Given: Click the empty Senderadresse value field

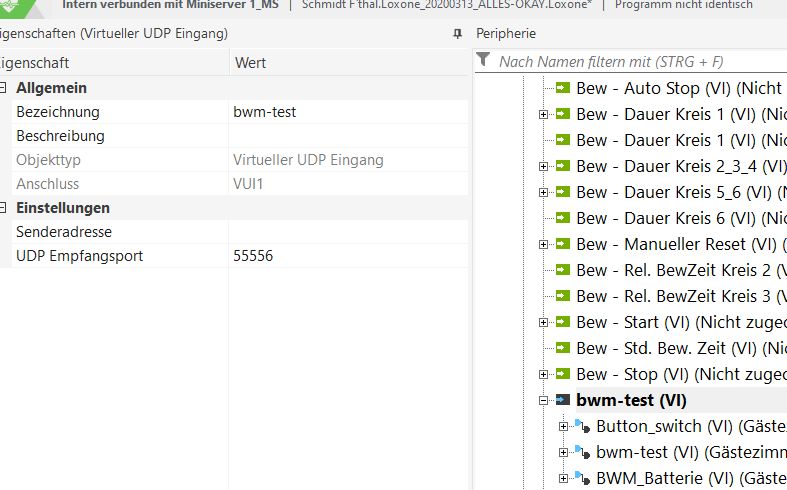Looking at the screenshot, I should (348, 232).
